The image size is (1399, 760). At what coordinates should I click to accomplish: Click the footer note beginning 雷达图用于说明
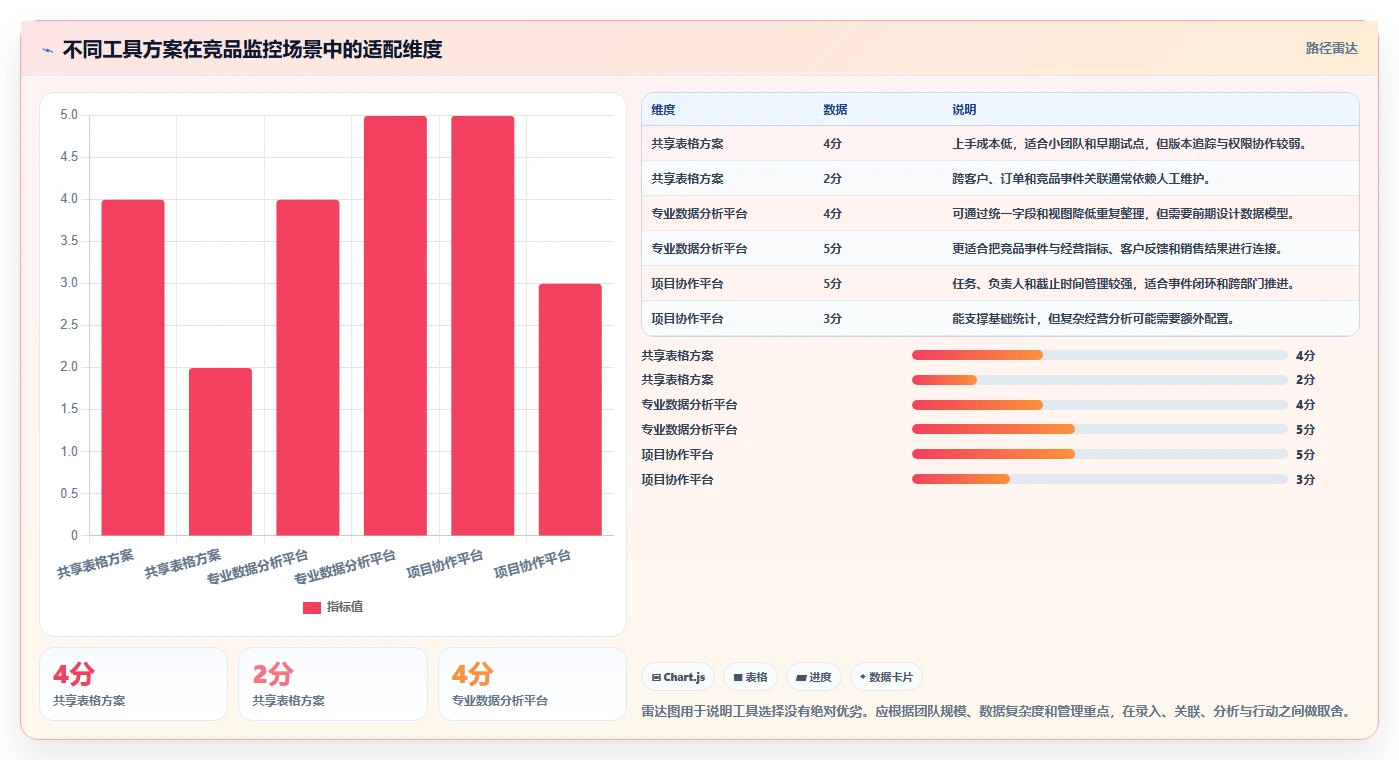click(x=998, y=711)
